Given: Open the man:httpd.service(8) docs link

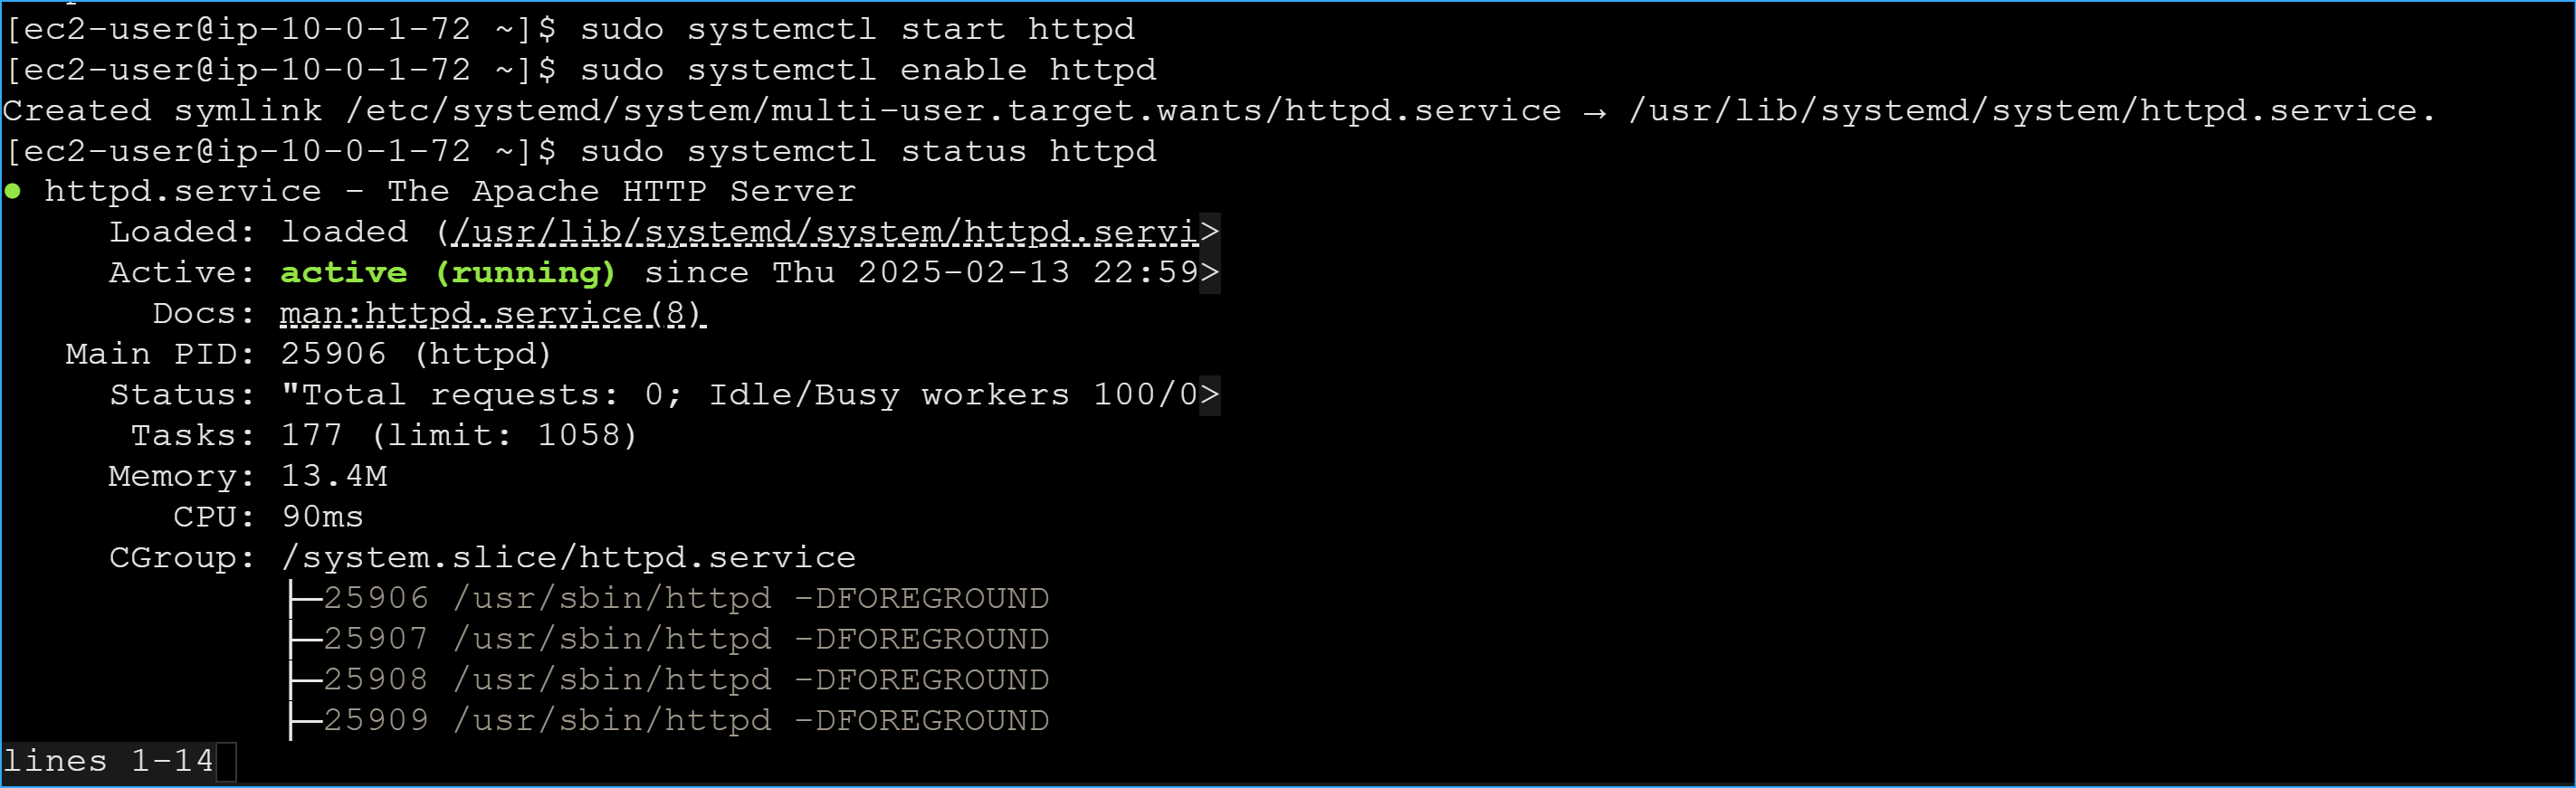Looking at the screenshot, I should [x=492, y=314].
